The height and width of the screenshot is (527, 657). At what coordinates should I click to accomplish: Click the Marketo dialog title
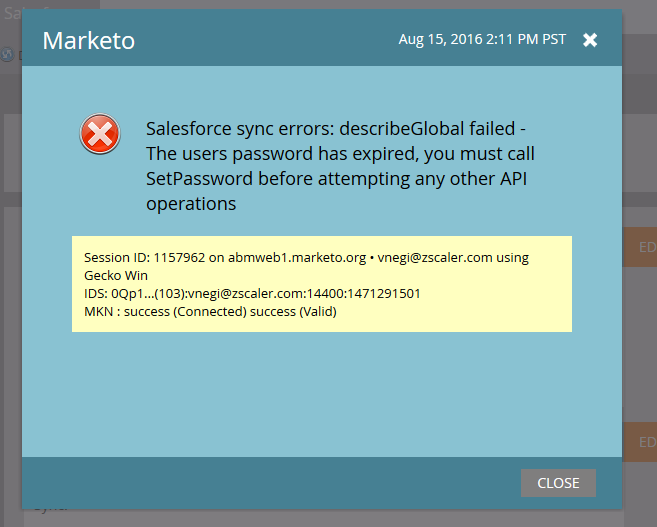88,41
